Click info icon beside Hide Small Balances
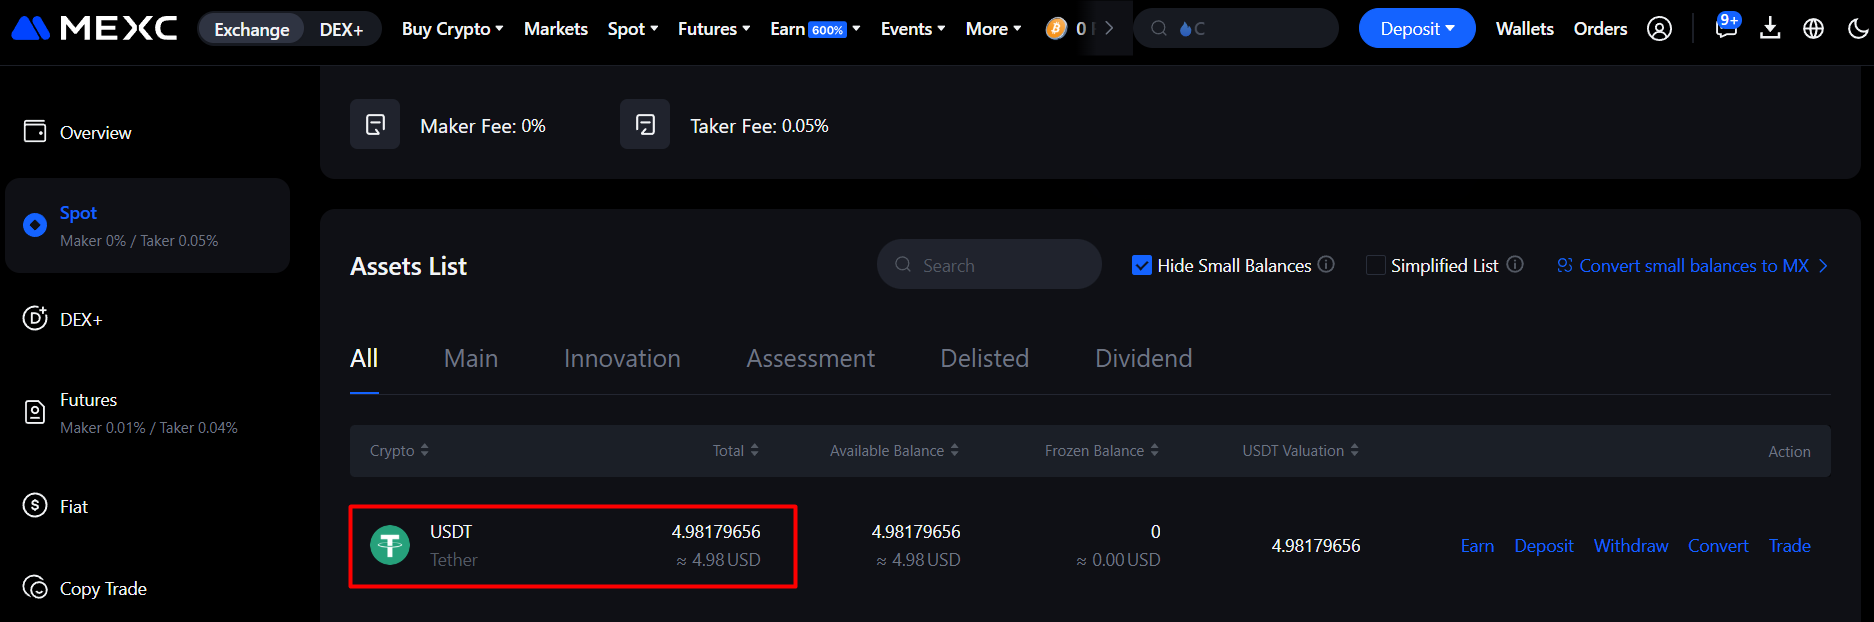1874x622 pixels. [x=1326, y=264]
